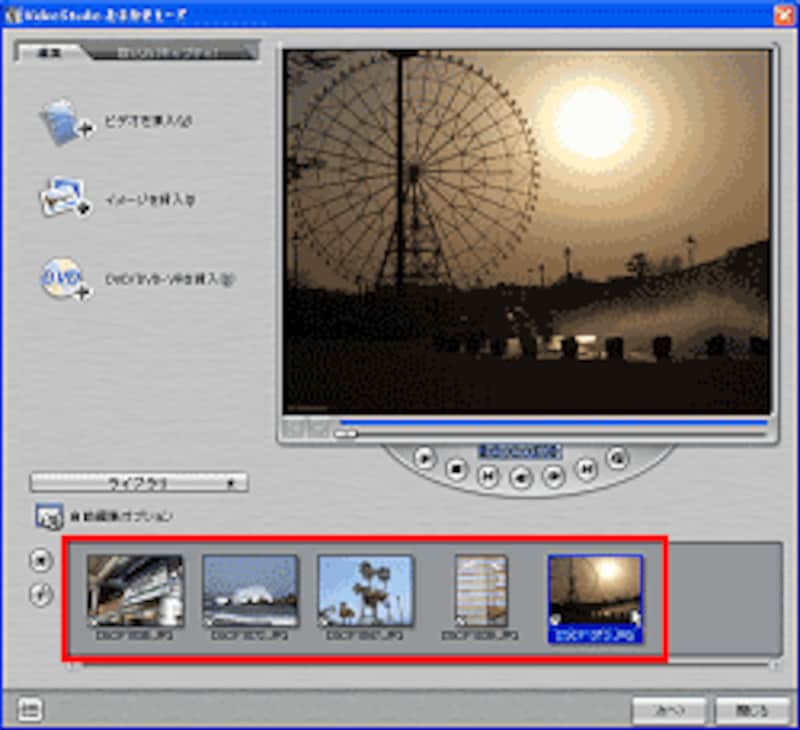Click the Next (次へ) button
The width and height of the screenshot is (800, 730).
coord(669,710)
